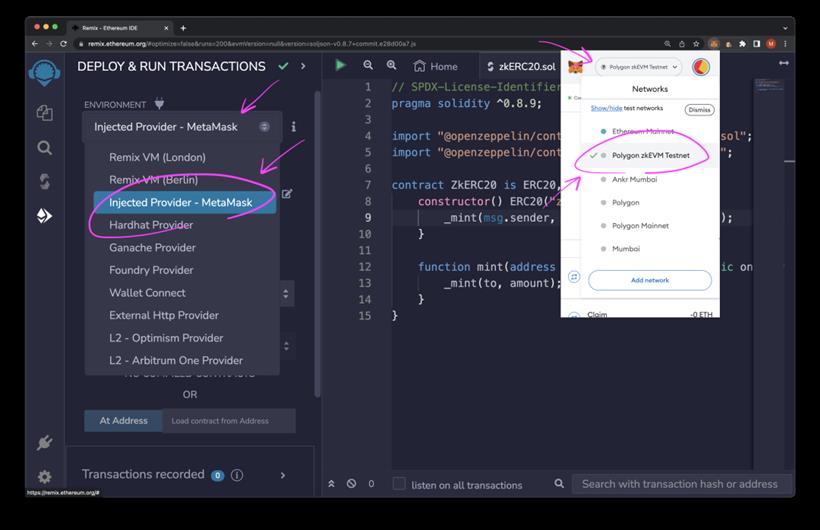Image resolution: width=820 pixels, height=530 pixels.
Task: Click the pending transactions count 0
Action: point(371,483)
